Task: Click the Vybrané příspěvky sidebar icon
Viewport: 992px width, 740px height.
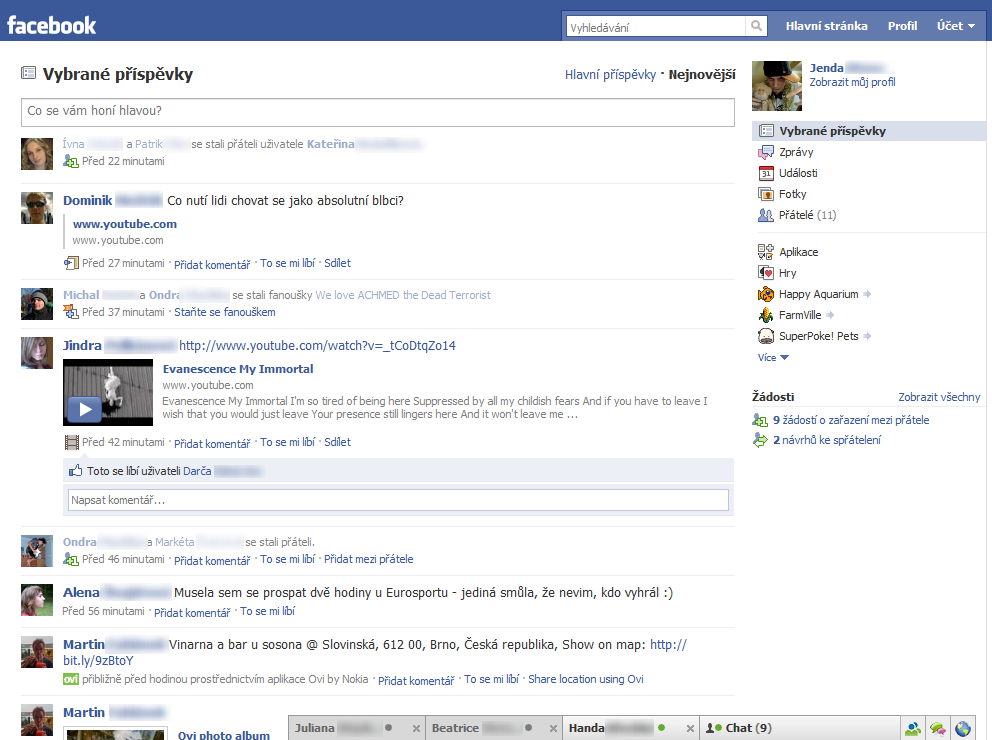Action: pyautogui.click(x=766, y=131)
